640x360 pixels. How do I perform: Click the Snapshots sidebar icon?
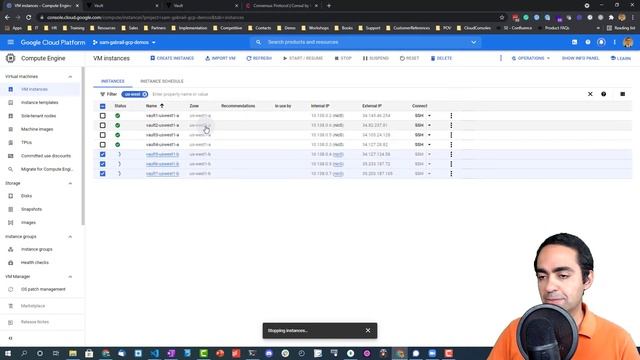tap(11, 209)
